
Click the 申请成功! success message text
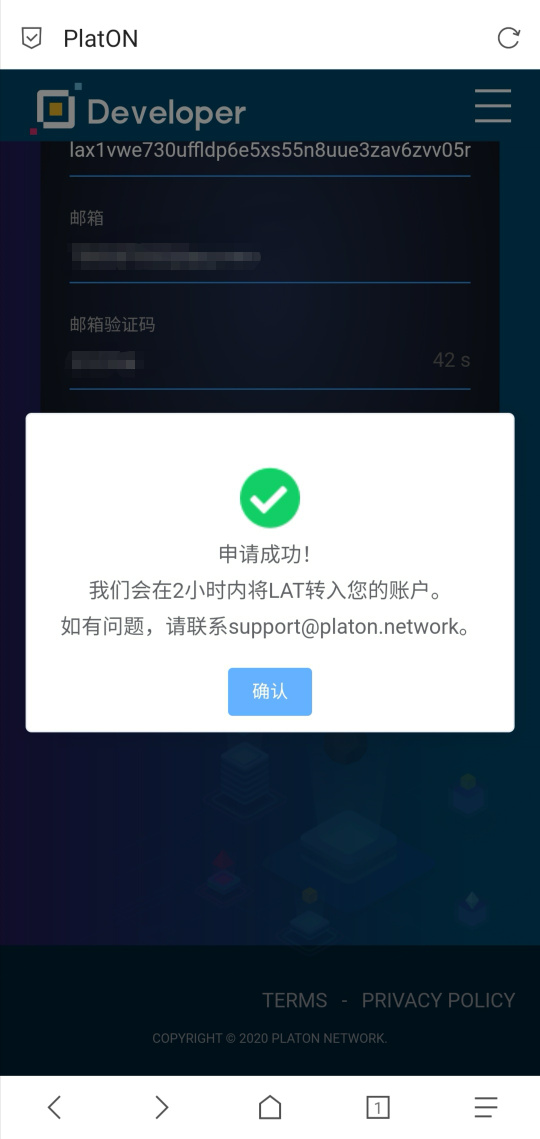pyautogui.click(x=265, y=555)
